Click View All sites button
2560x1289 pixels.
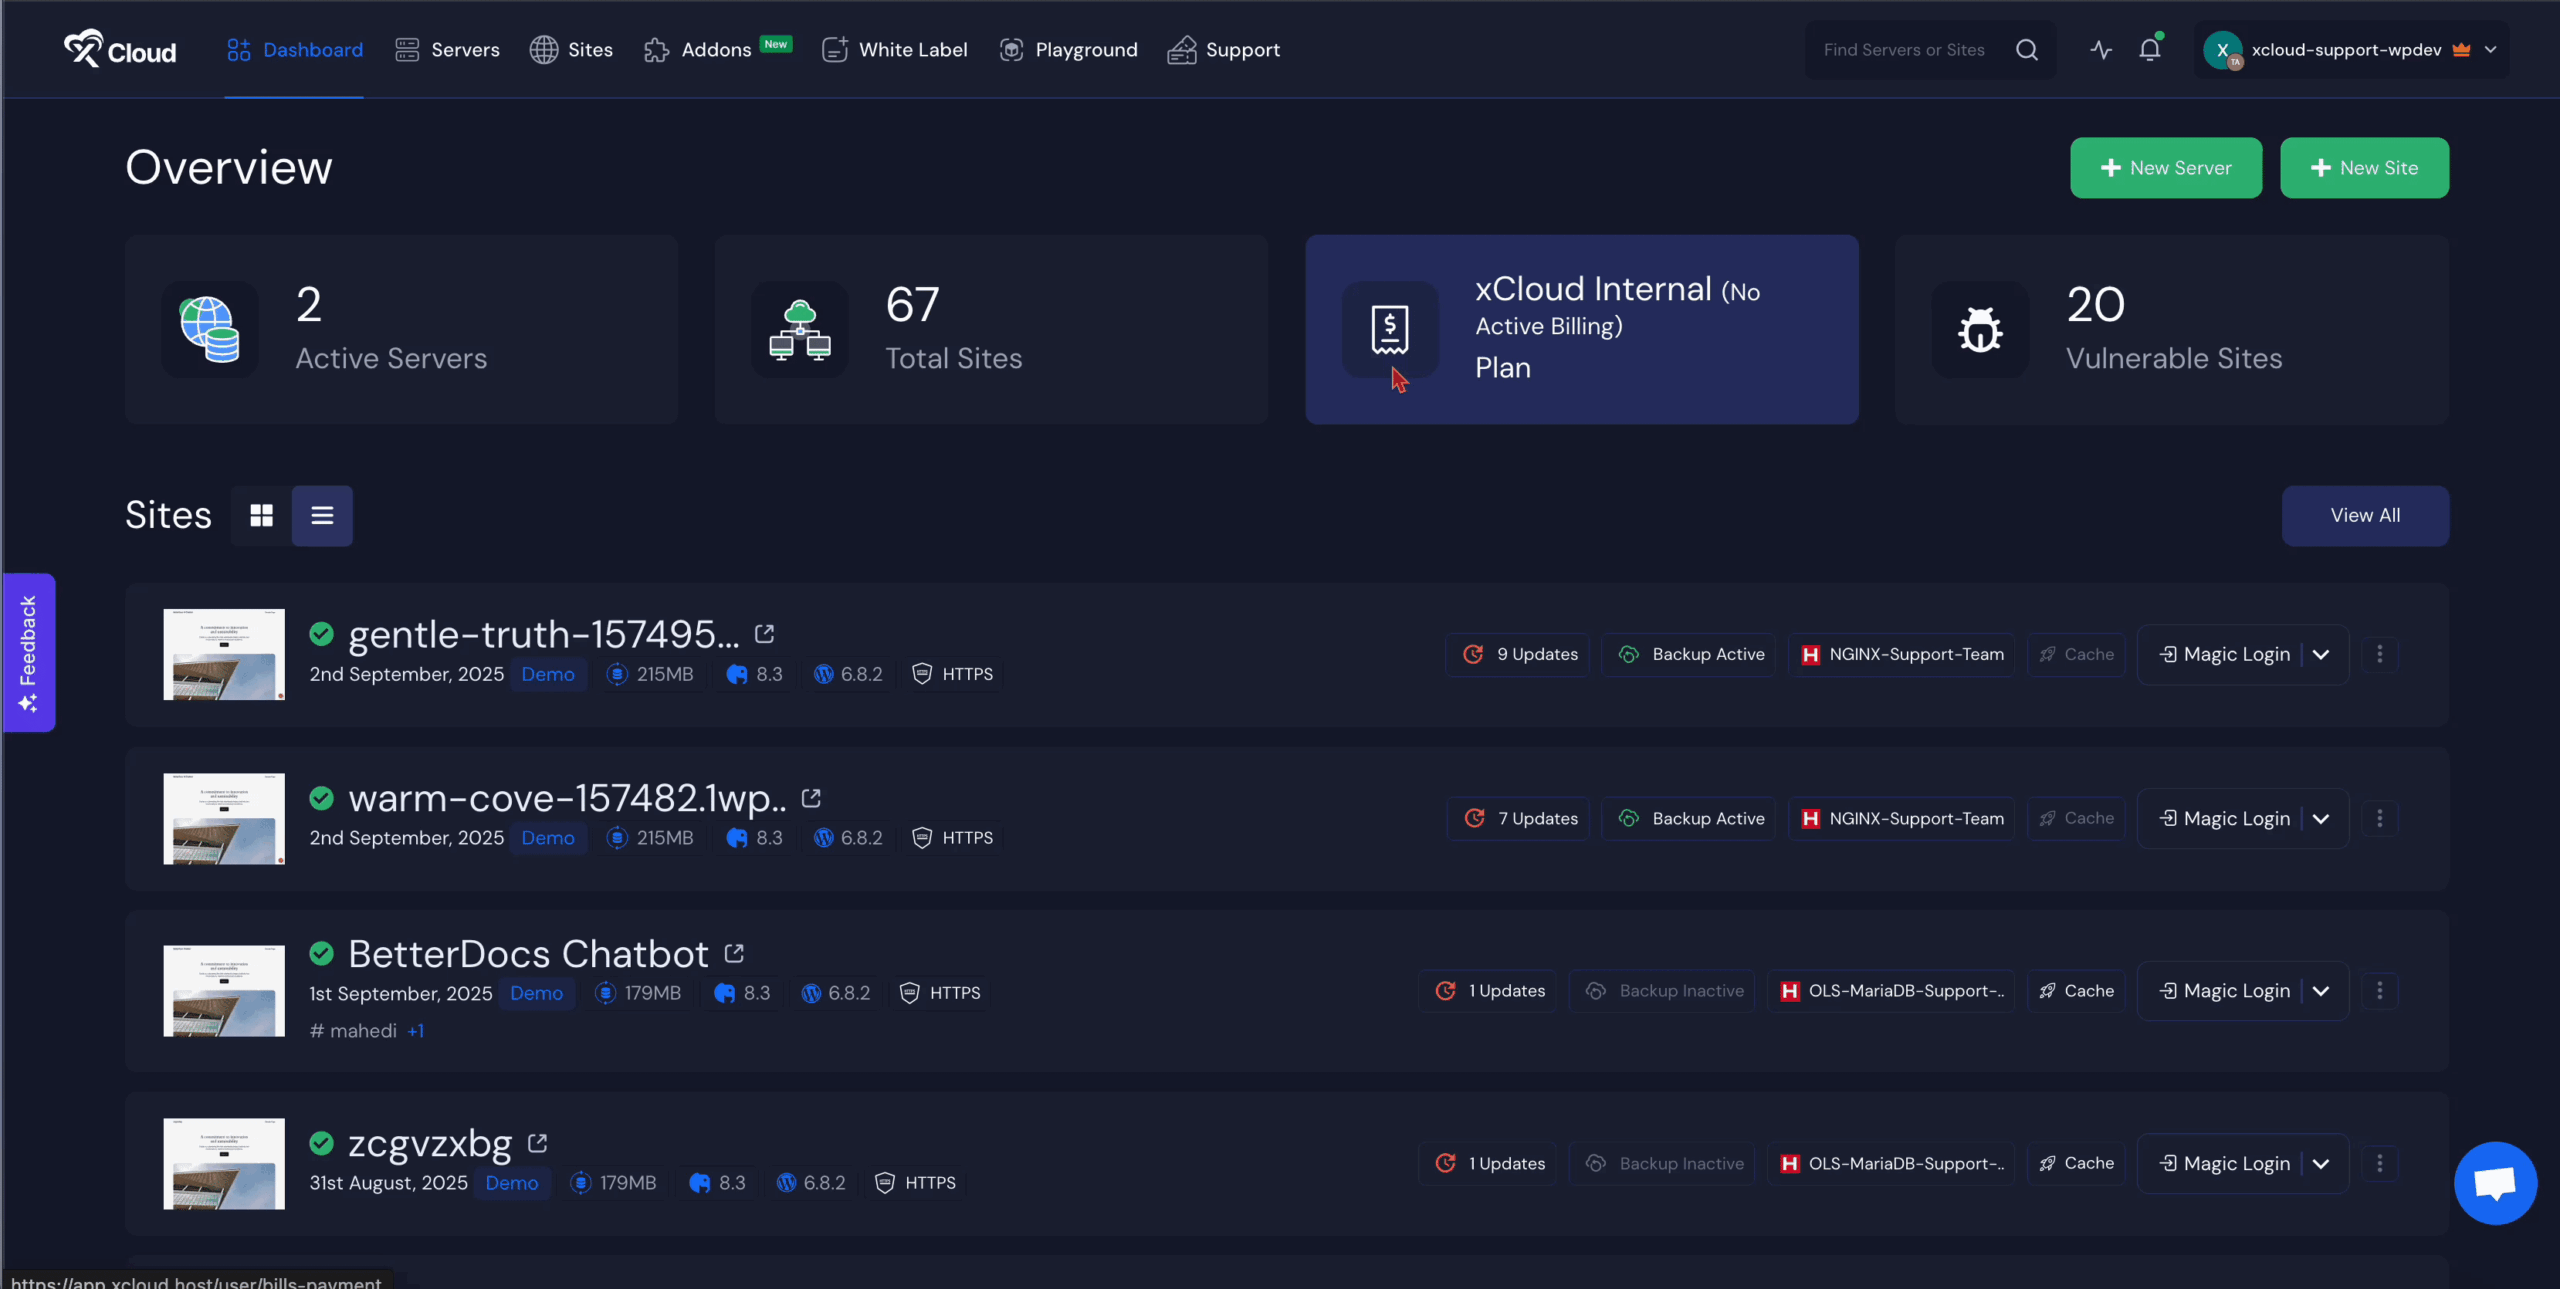[x=2364, y=516]
